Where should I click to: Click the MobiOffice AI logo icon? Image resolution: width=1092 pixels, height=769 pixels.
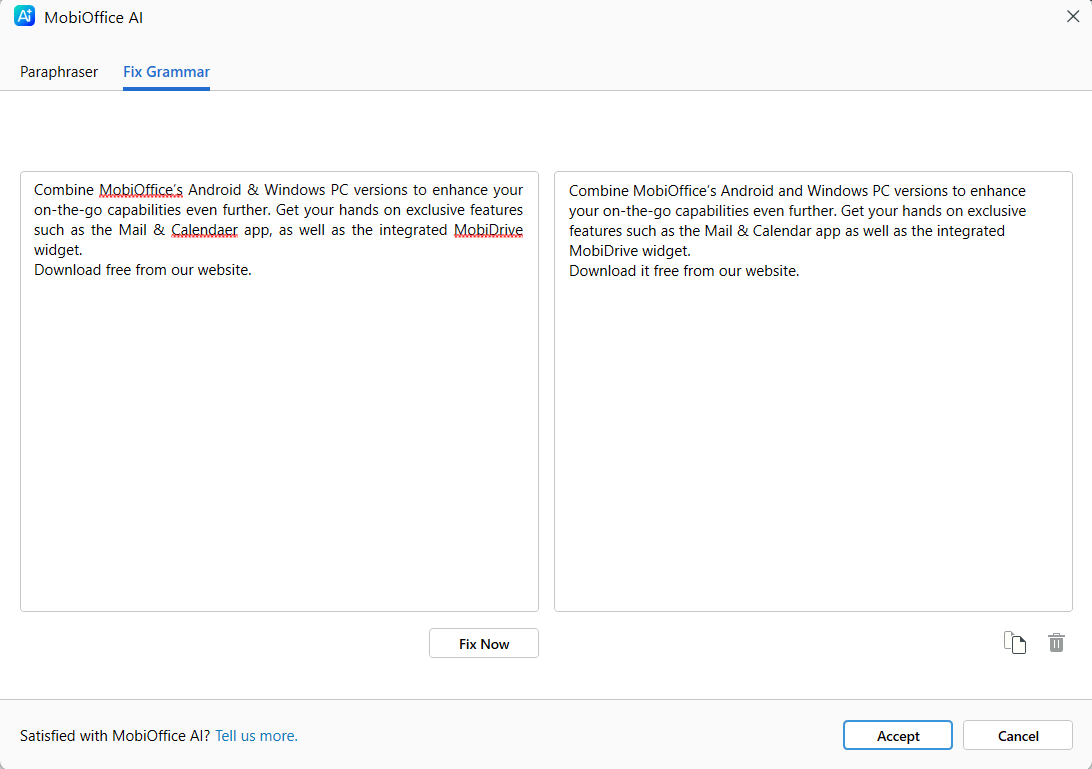24,16
